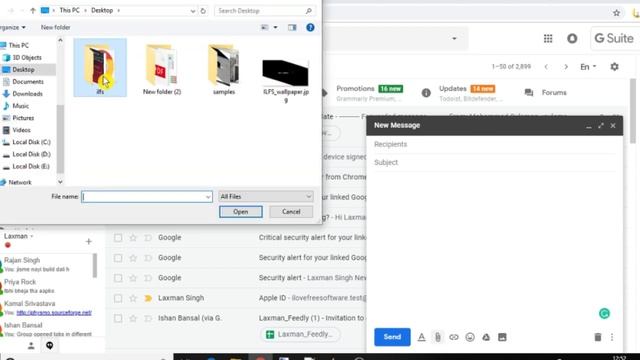Image resolution: width=640 pixels, height=360 pixels.
Task: Click the Search Desktop box
Action: (x=264, y=11)
